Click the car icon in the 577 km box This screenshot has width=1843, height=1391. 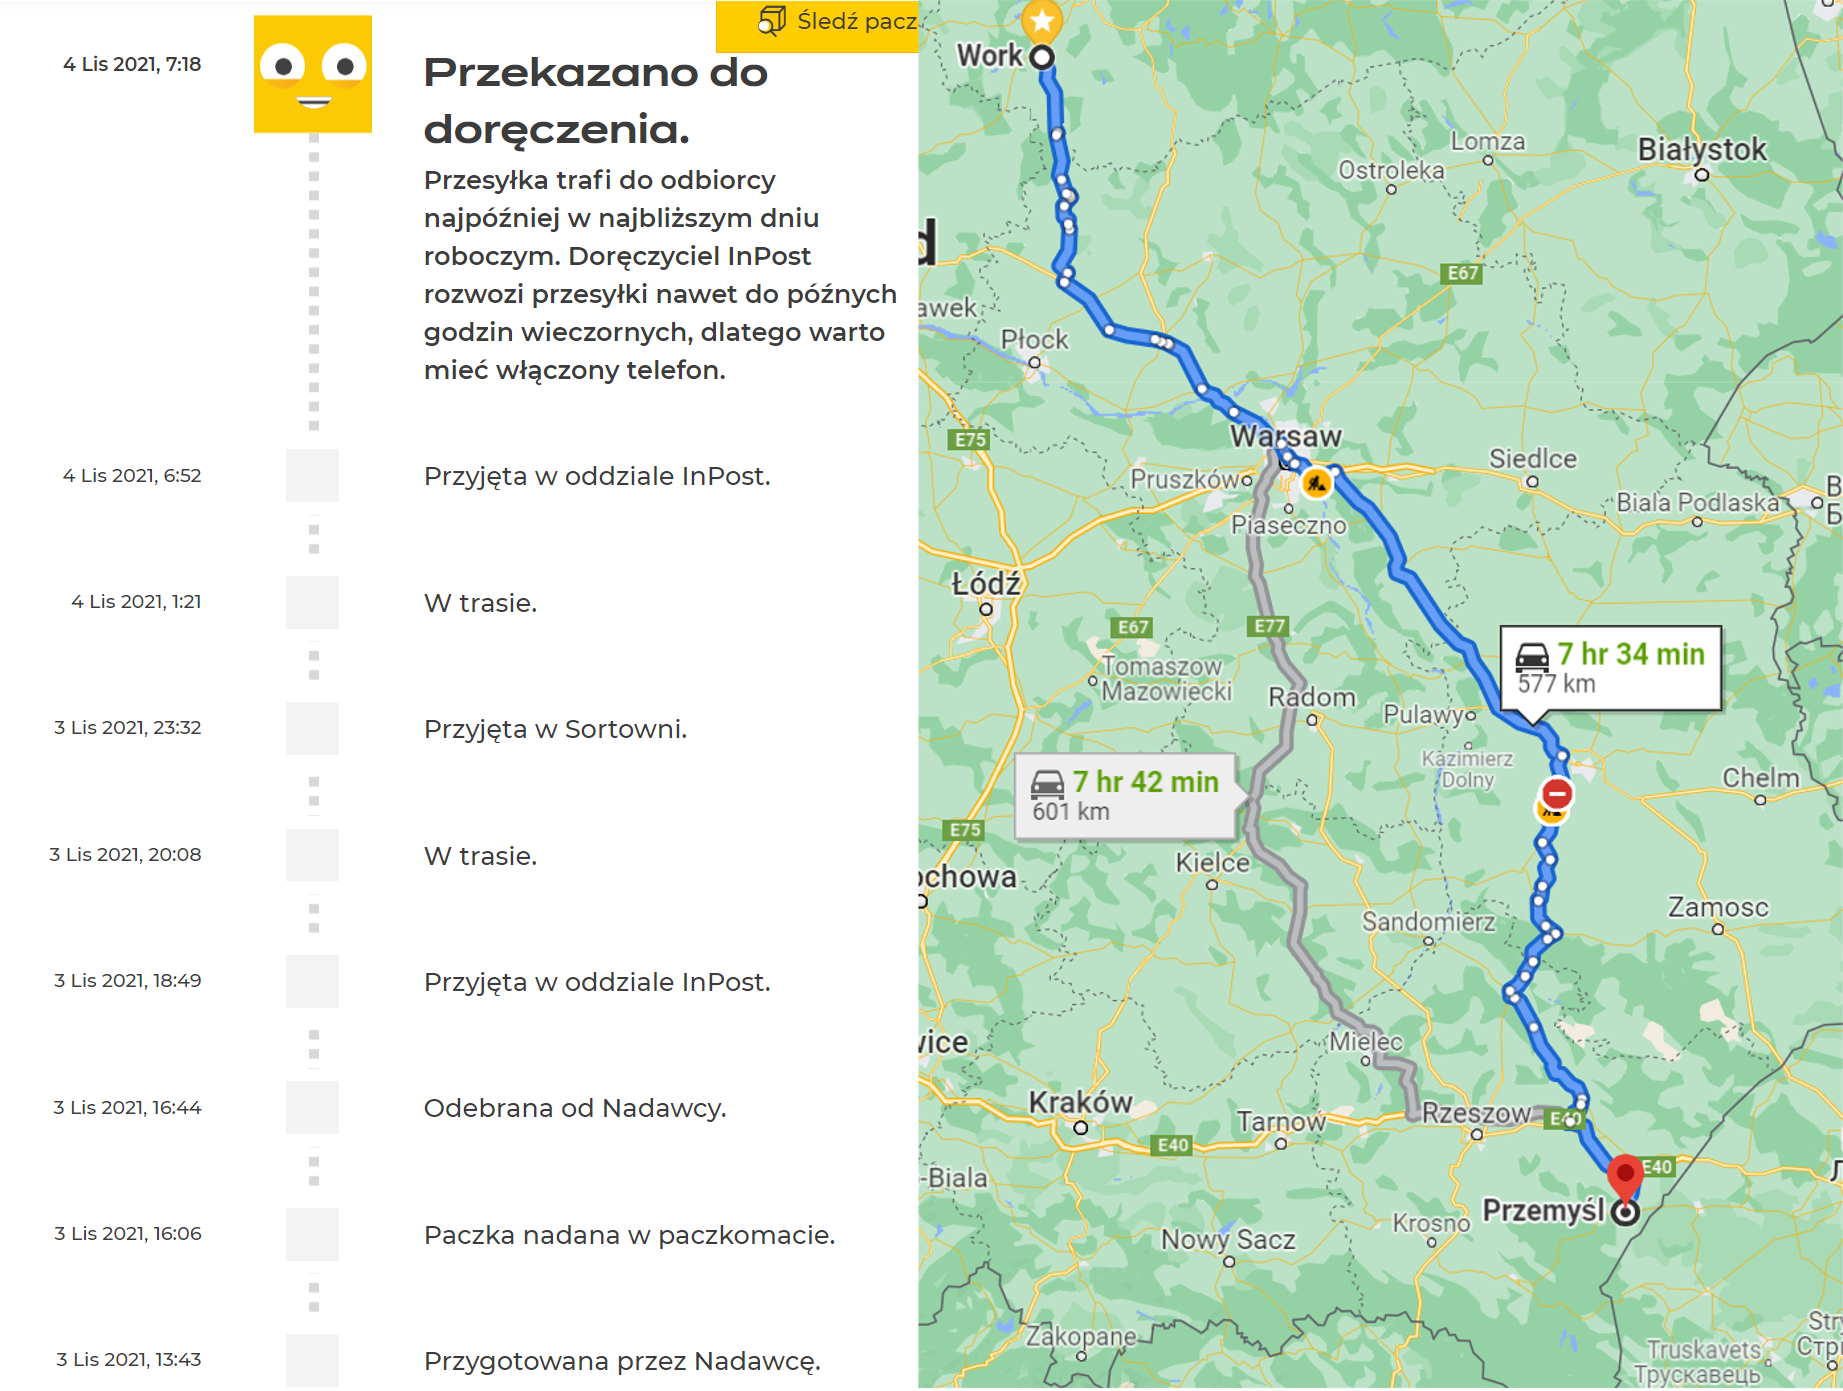point(1532,657)
